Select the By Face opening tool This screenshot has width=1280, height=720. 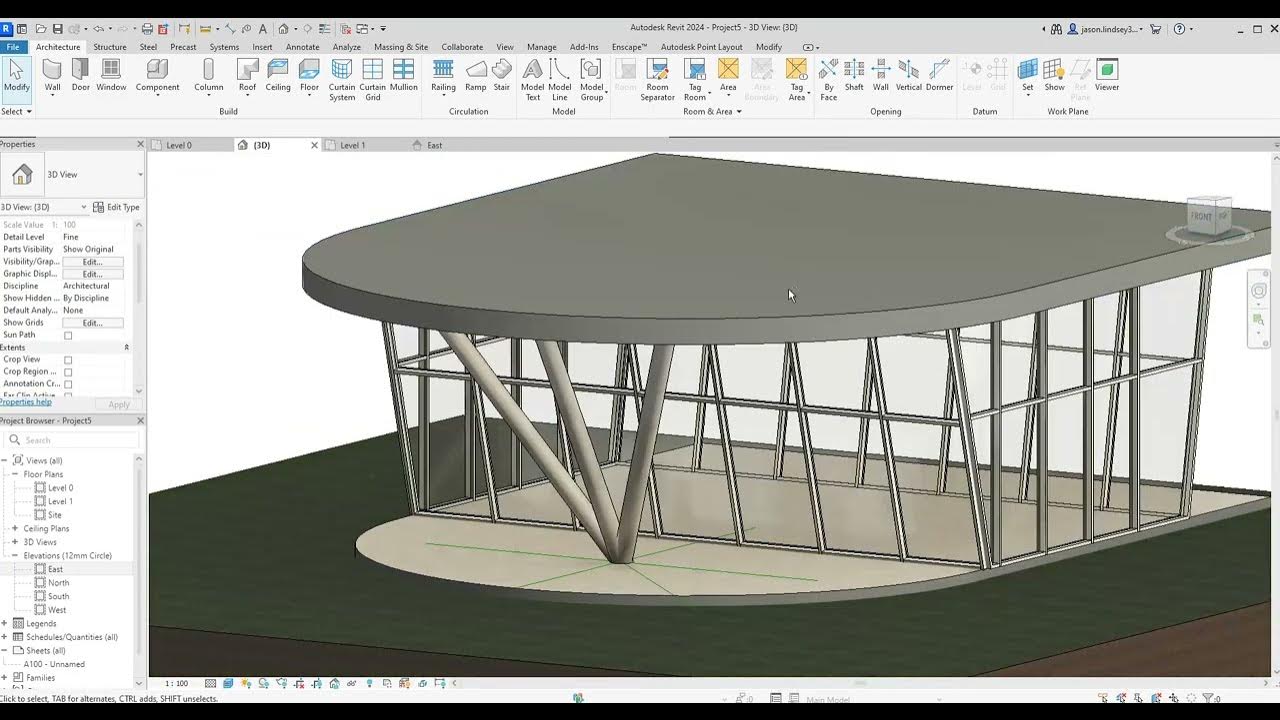pyautogui.click(x=828, y=80)
